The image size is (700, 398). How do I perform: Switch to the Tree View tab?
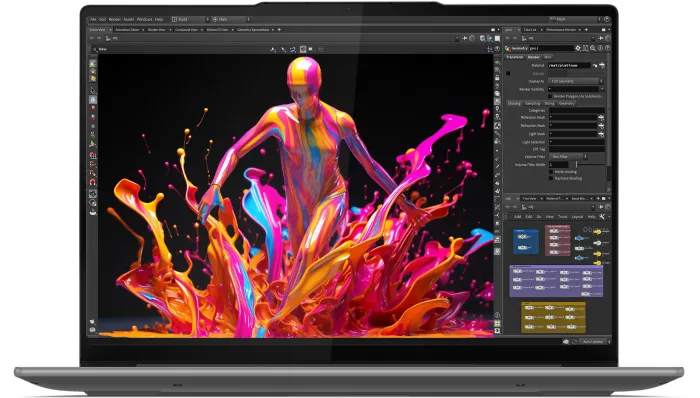(x=529, y=199)
